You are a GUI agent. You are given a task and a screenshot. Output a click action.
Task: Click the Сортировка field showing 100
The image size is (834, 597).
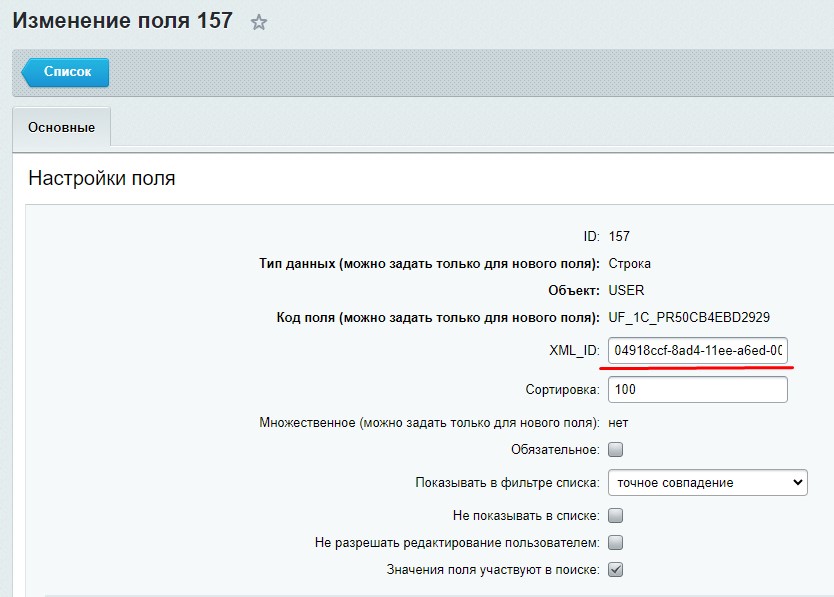pyautogui.click(x=697, y=389)
